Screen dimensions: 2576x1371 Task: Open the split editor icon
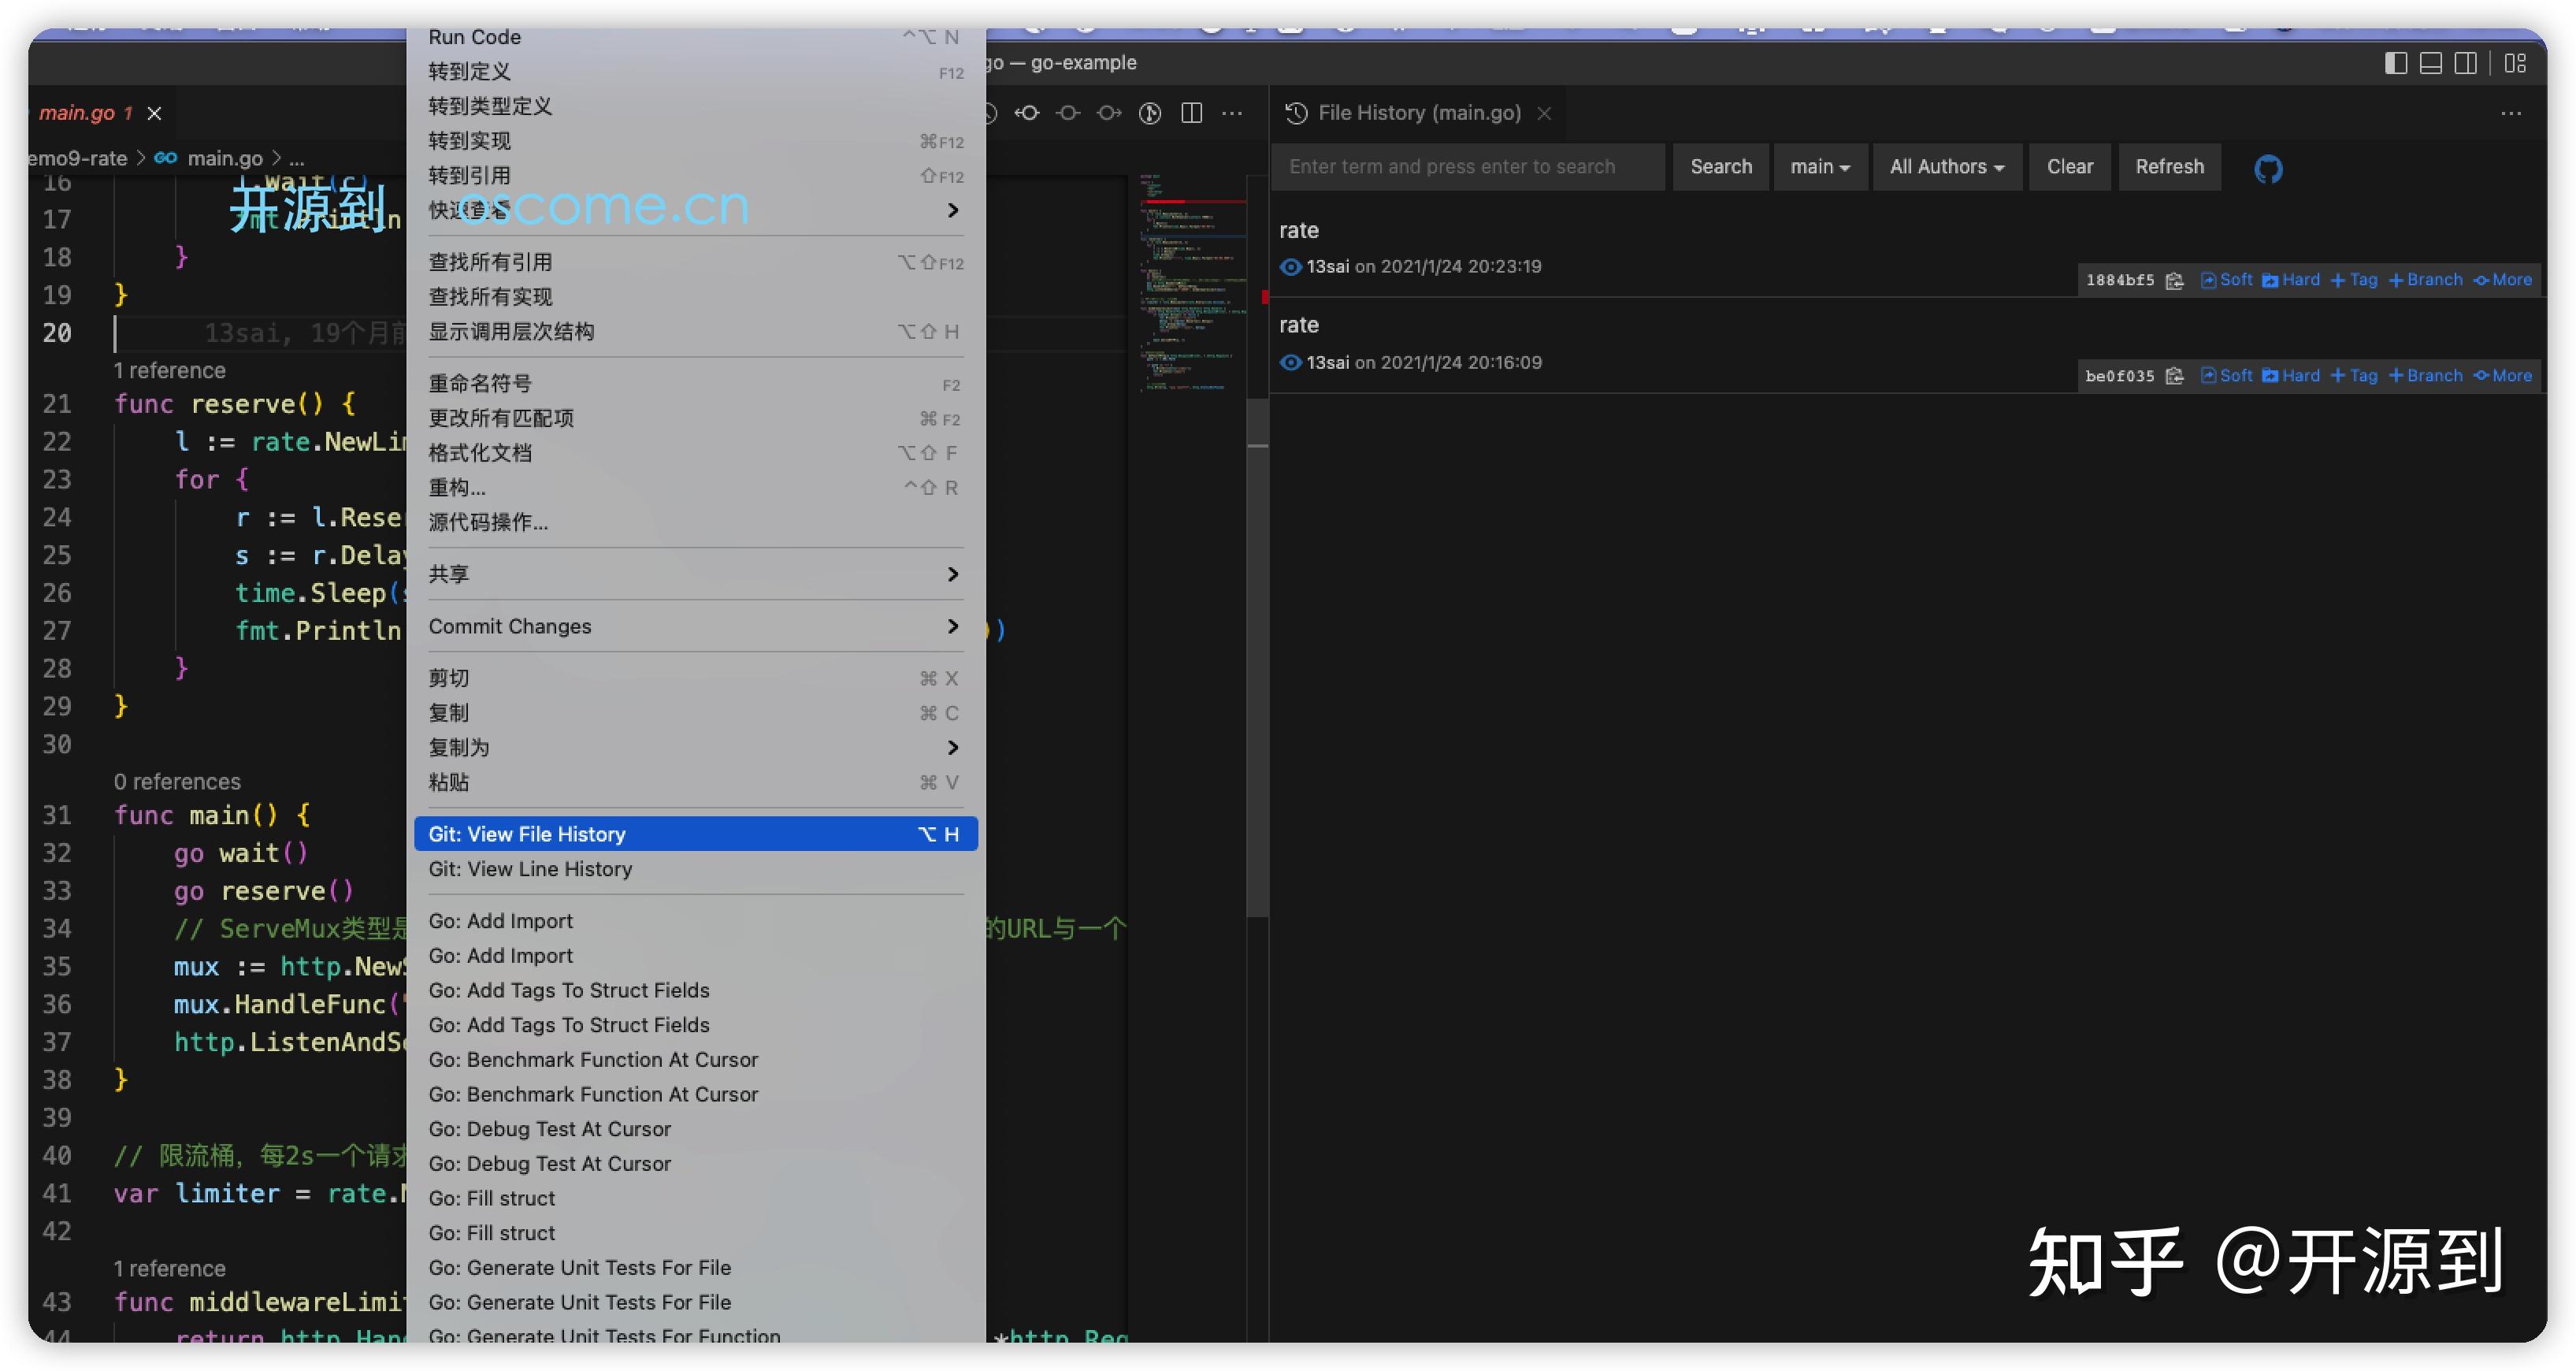1191,113
